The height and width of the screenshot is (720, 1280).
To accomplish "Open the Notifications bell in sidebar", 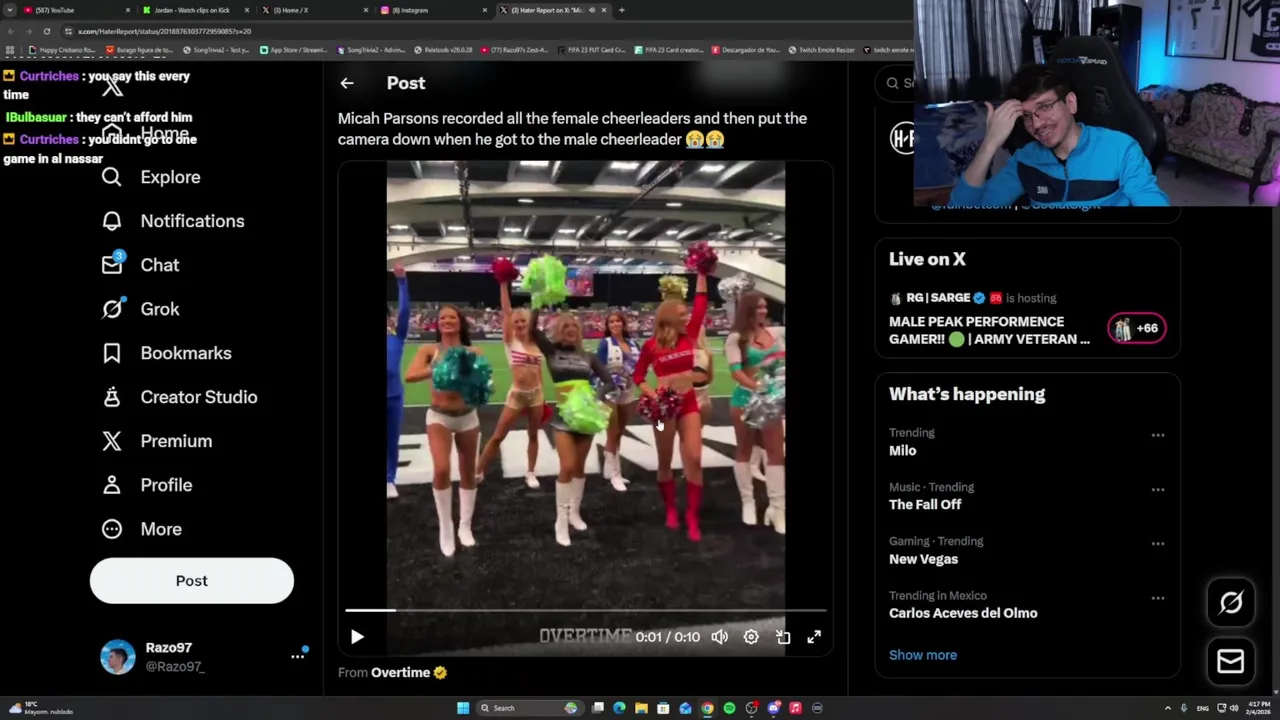I will [172, 221].
